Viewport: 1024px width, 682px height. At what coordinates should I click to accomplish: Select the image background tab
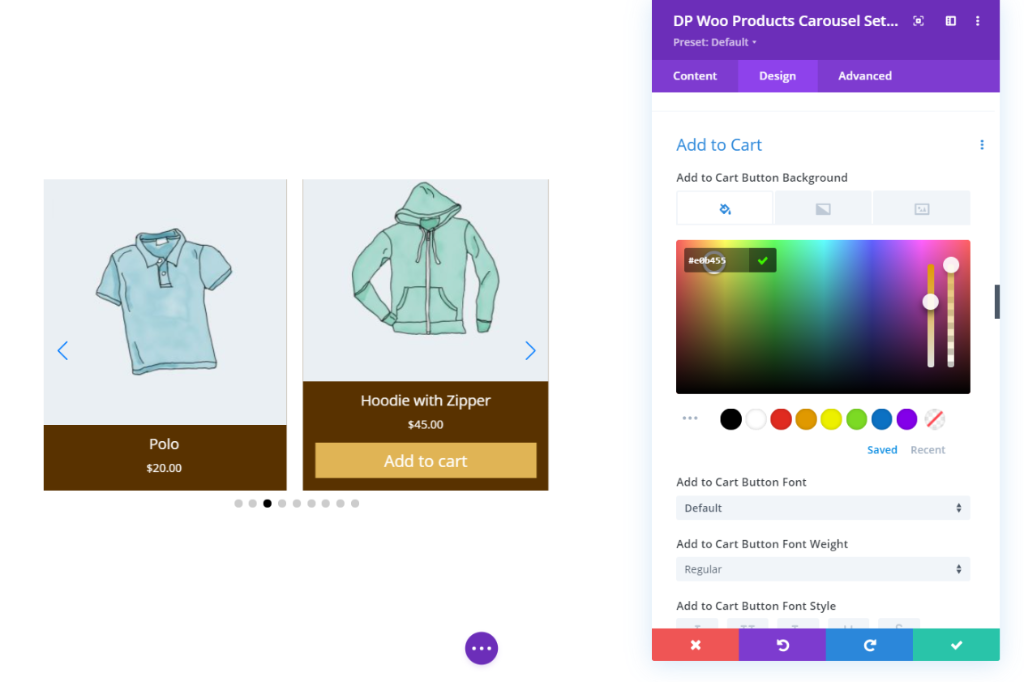921,208
